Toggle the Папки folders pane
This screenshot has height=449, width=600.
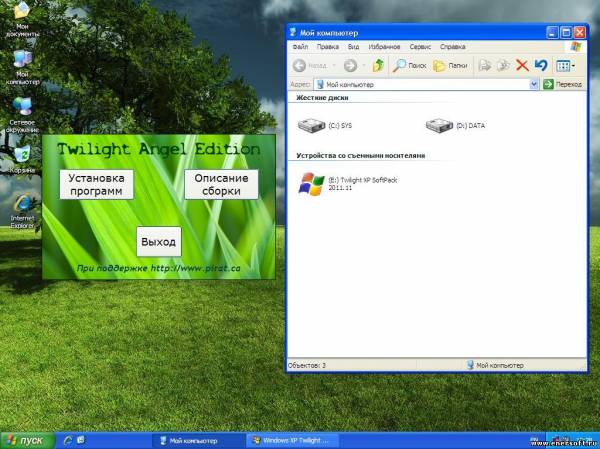(450, 66)
